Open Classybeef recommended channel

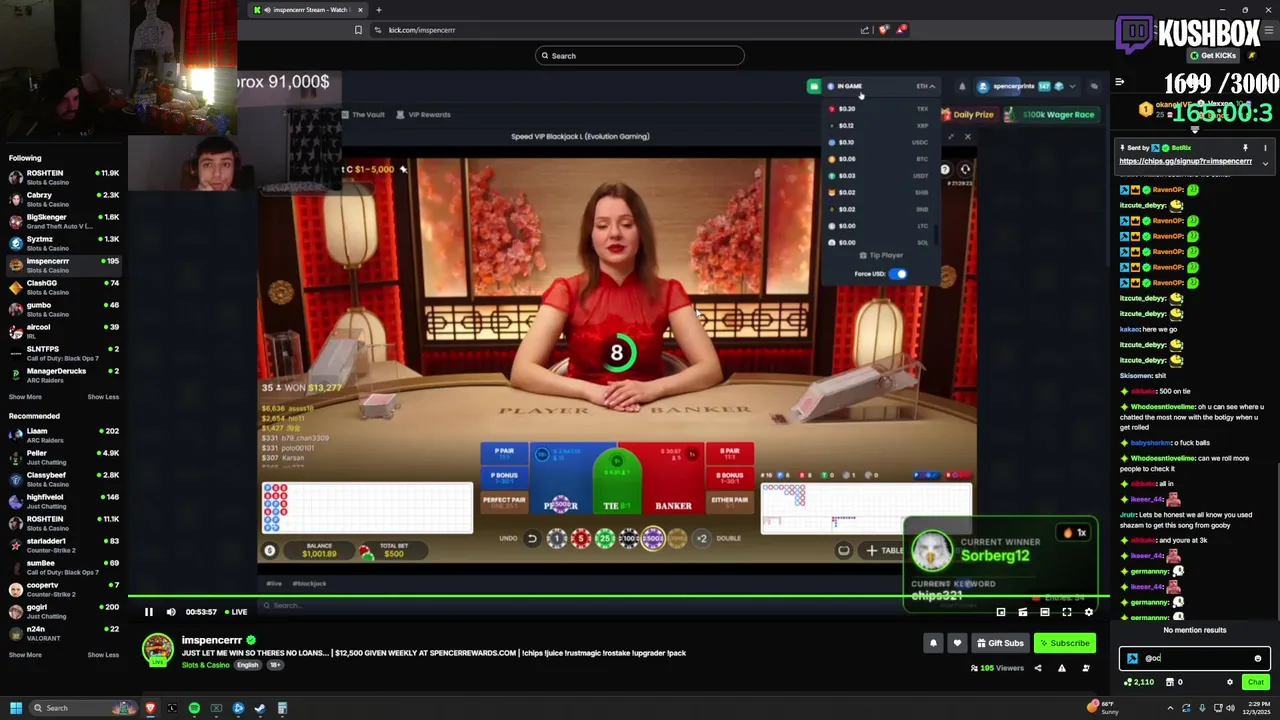(64, 479)
